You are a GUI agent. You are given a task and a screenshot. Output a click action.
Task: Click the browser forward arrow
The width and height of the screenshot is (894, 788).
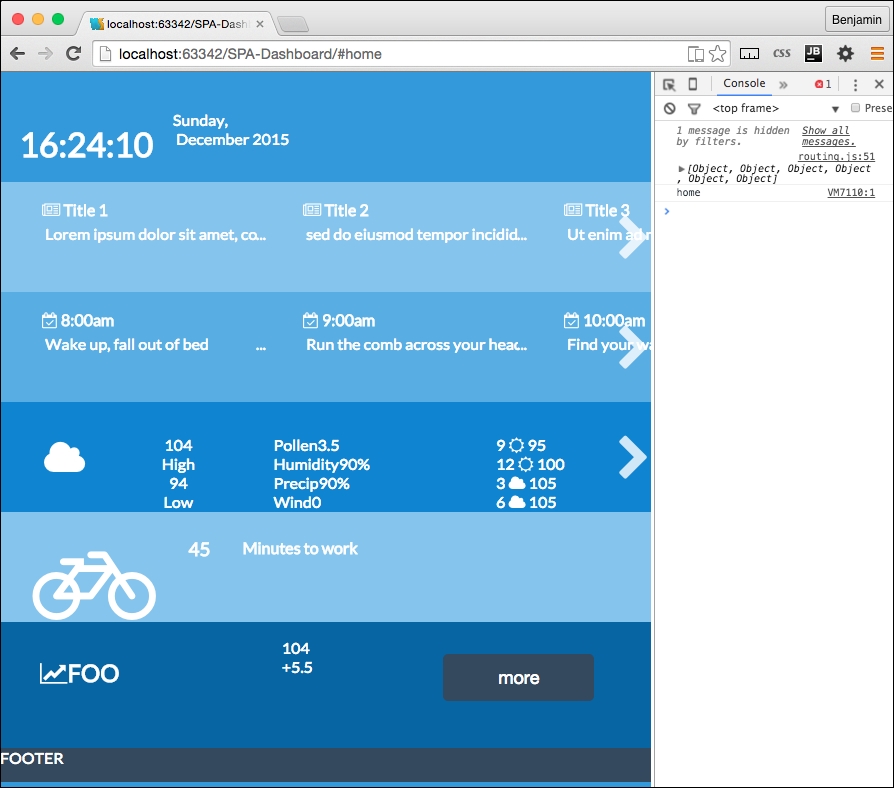[45, 54]
